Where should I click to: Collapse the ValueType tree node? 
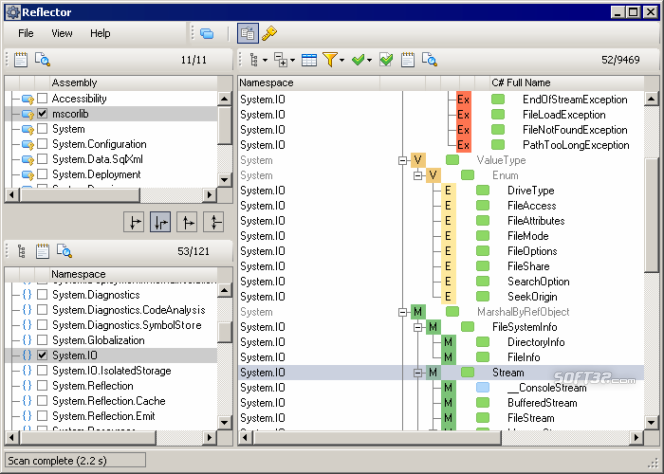coord(403,160)
